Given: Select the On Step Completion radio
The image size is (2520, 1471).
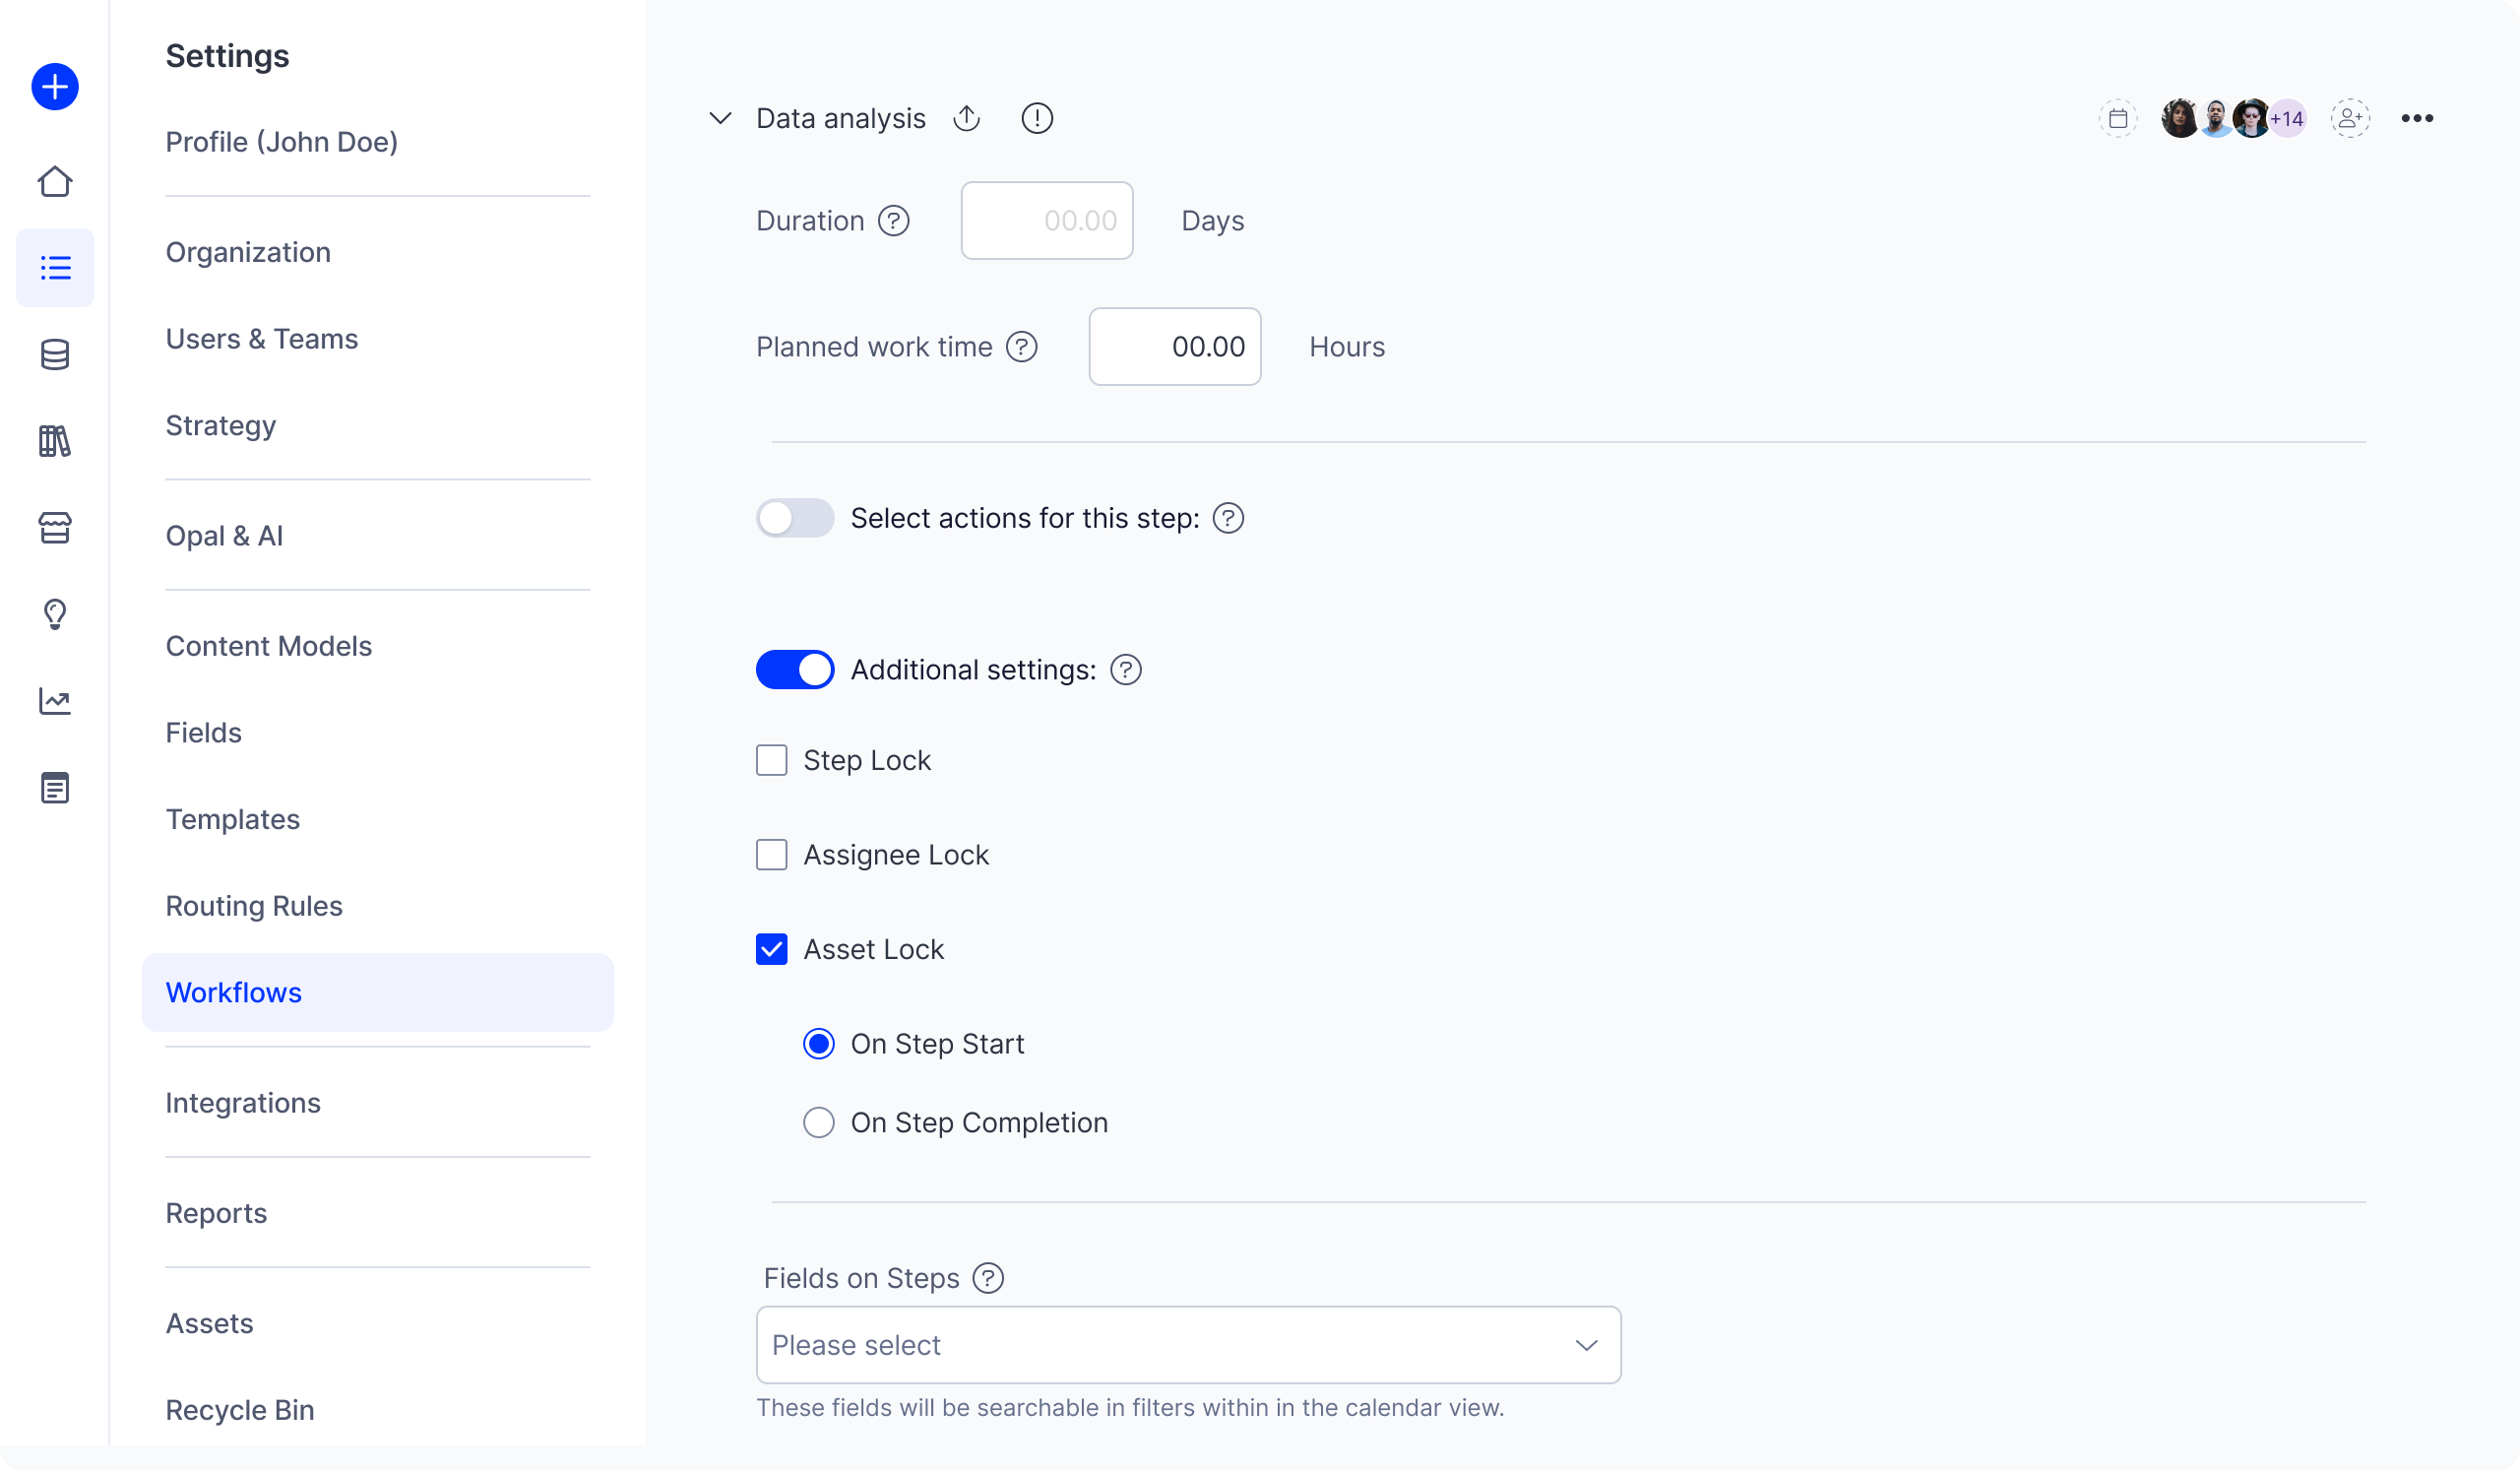Looking at the screenshot, I should tap(818, 1122).
